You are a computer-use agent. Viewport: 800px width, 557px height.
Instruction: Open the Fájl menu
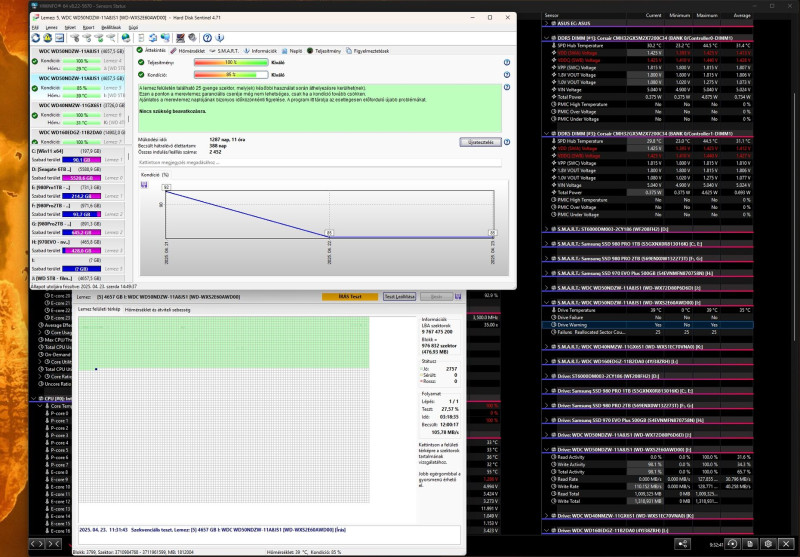[x=35, y=28]
